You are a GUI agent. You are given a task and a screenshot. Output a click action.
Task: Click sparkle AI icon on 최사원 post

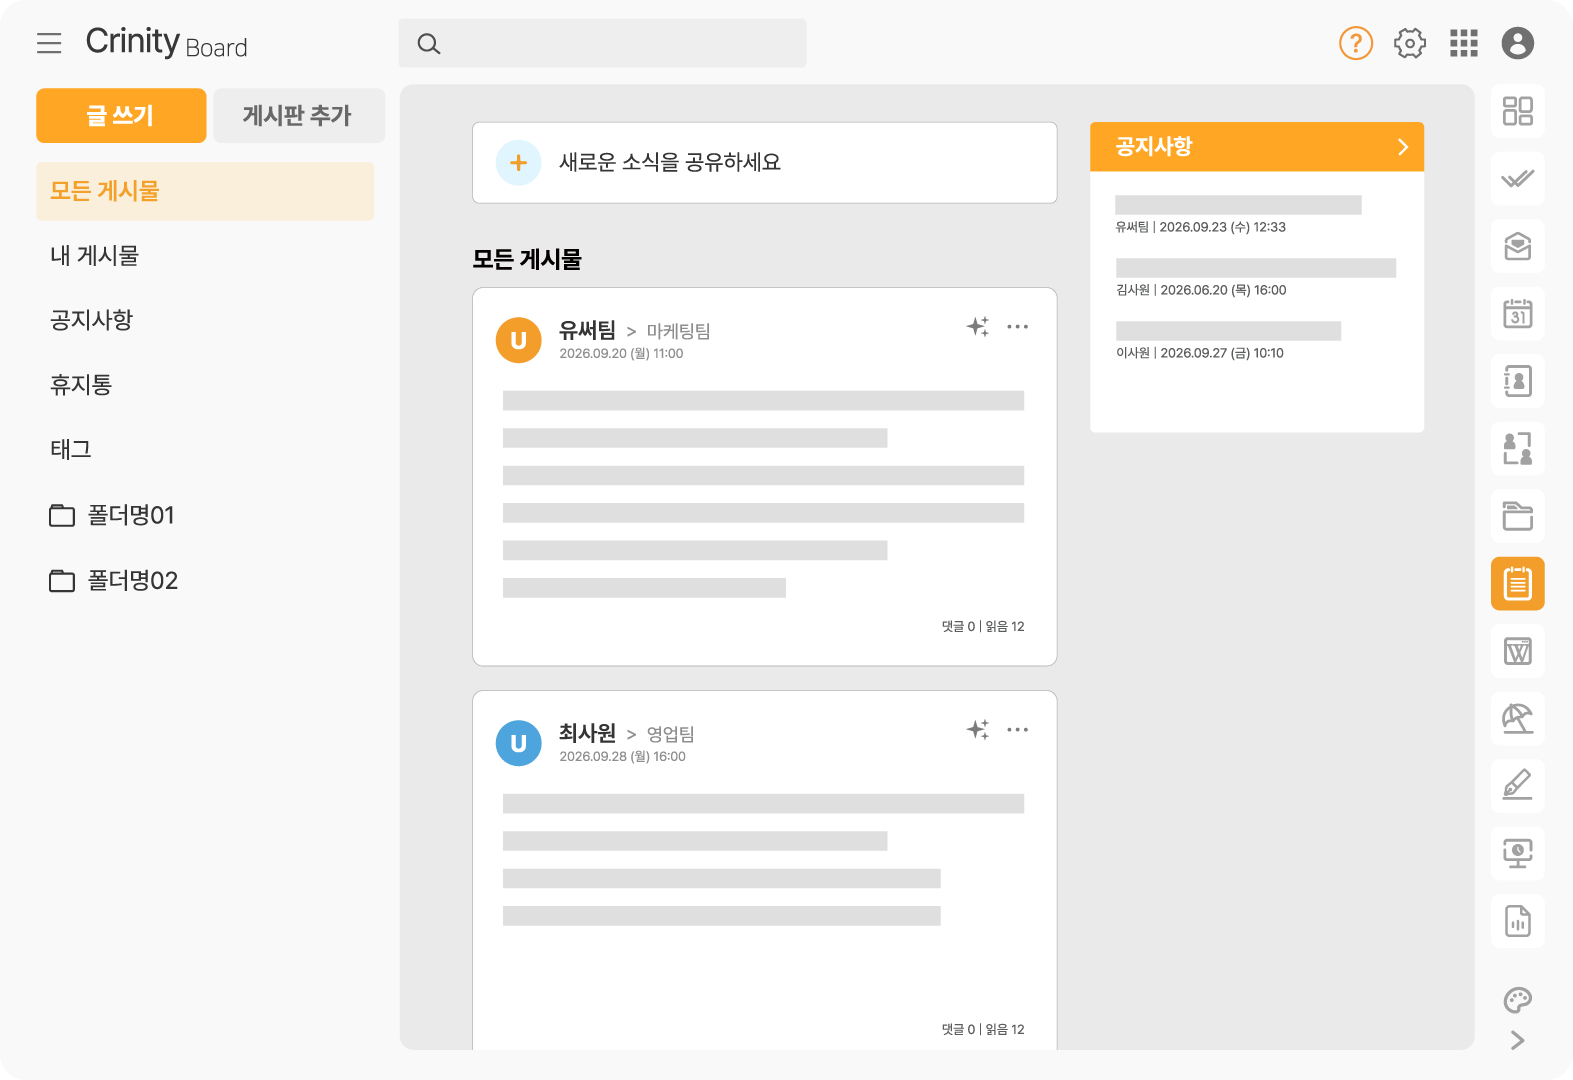coord(978,730)
